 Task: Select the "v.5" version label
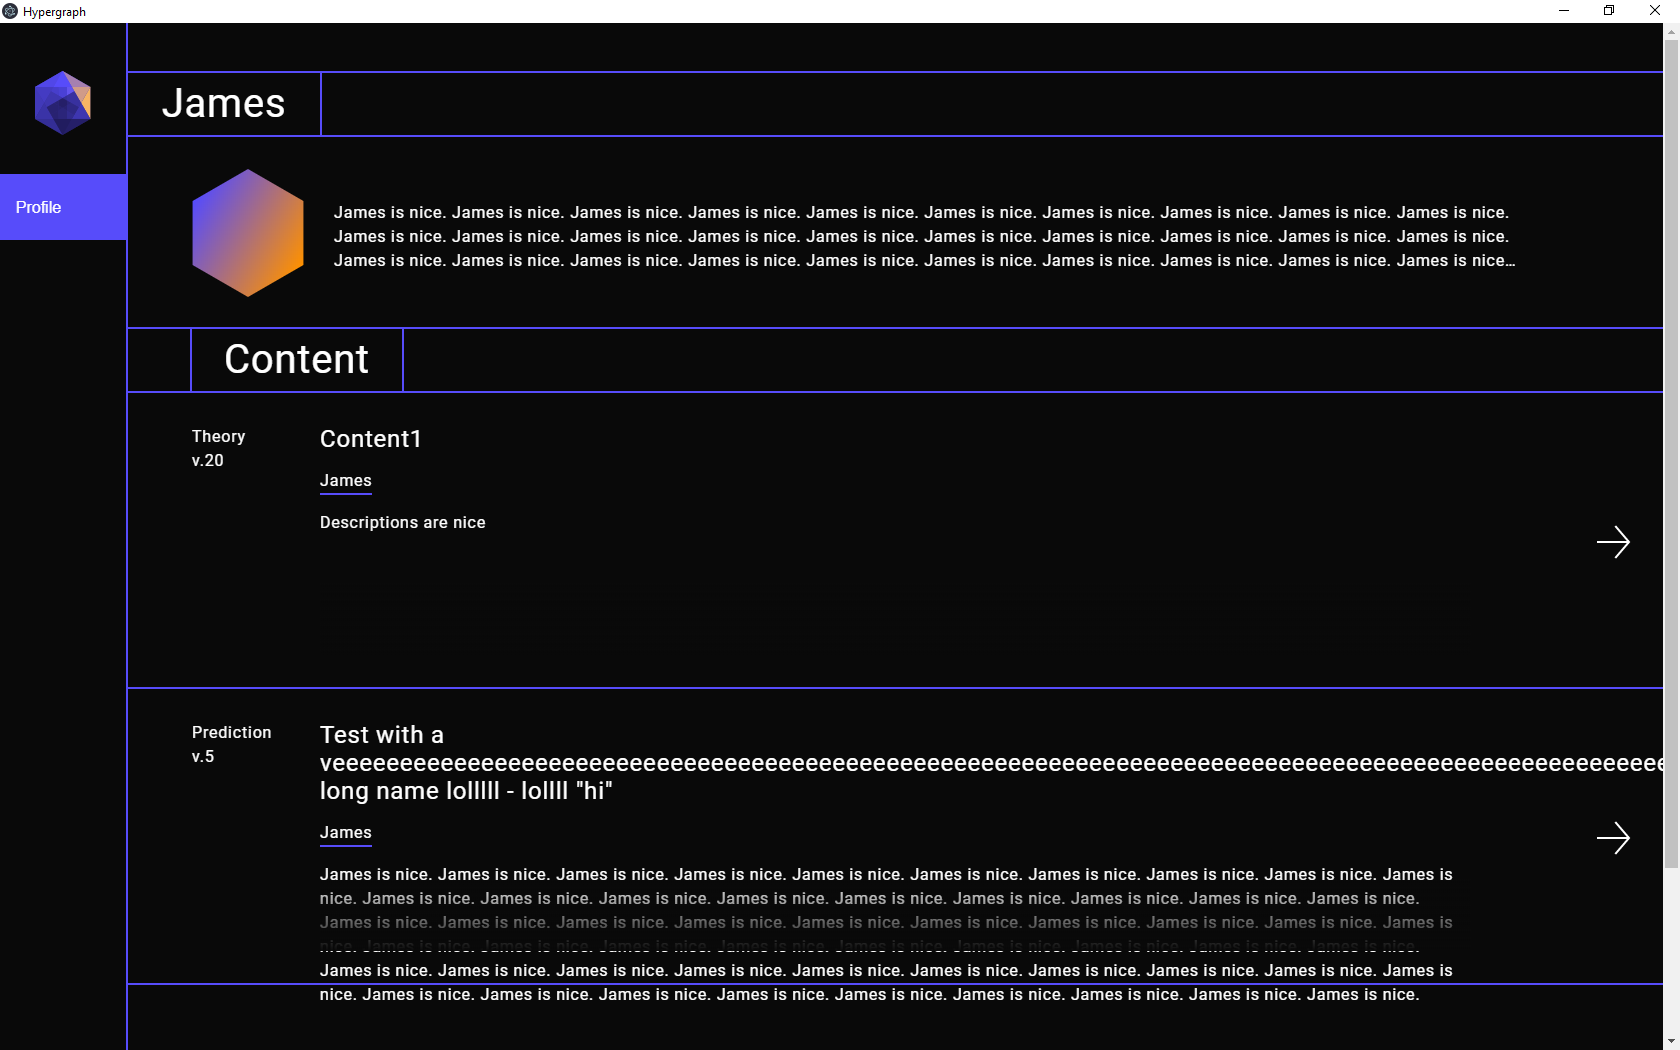203,757
